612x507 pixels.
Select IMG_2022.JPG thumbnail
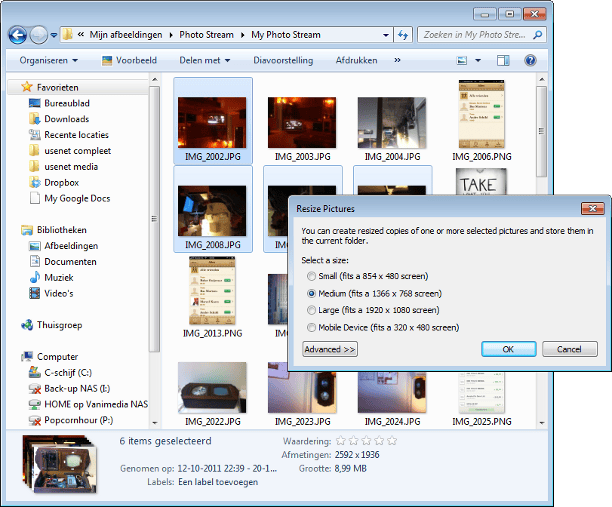tap(213, 388)
